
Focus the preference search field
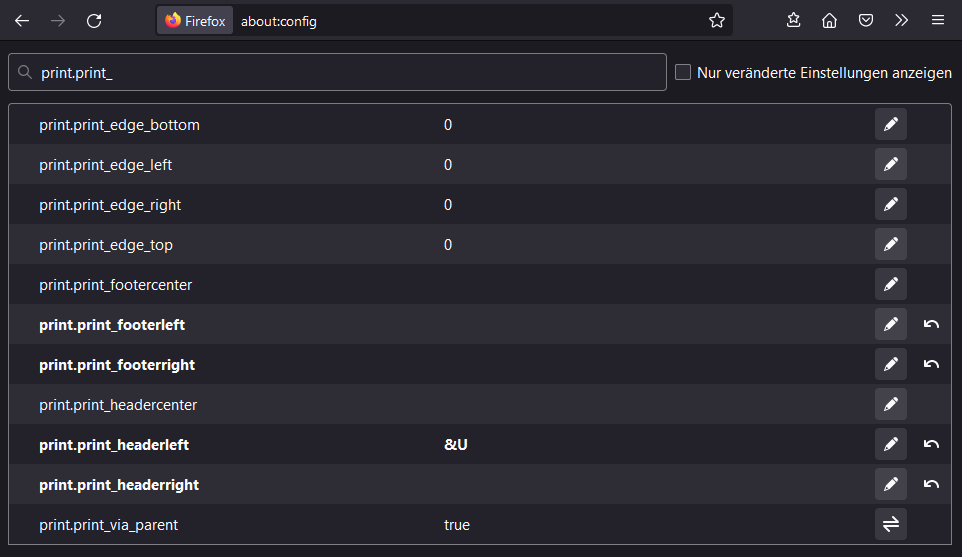[350, 73]
